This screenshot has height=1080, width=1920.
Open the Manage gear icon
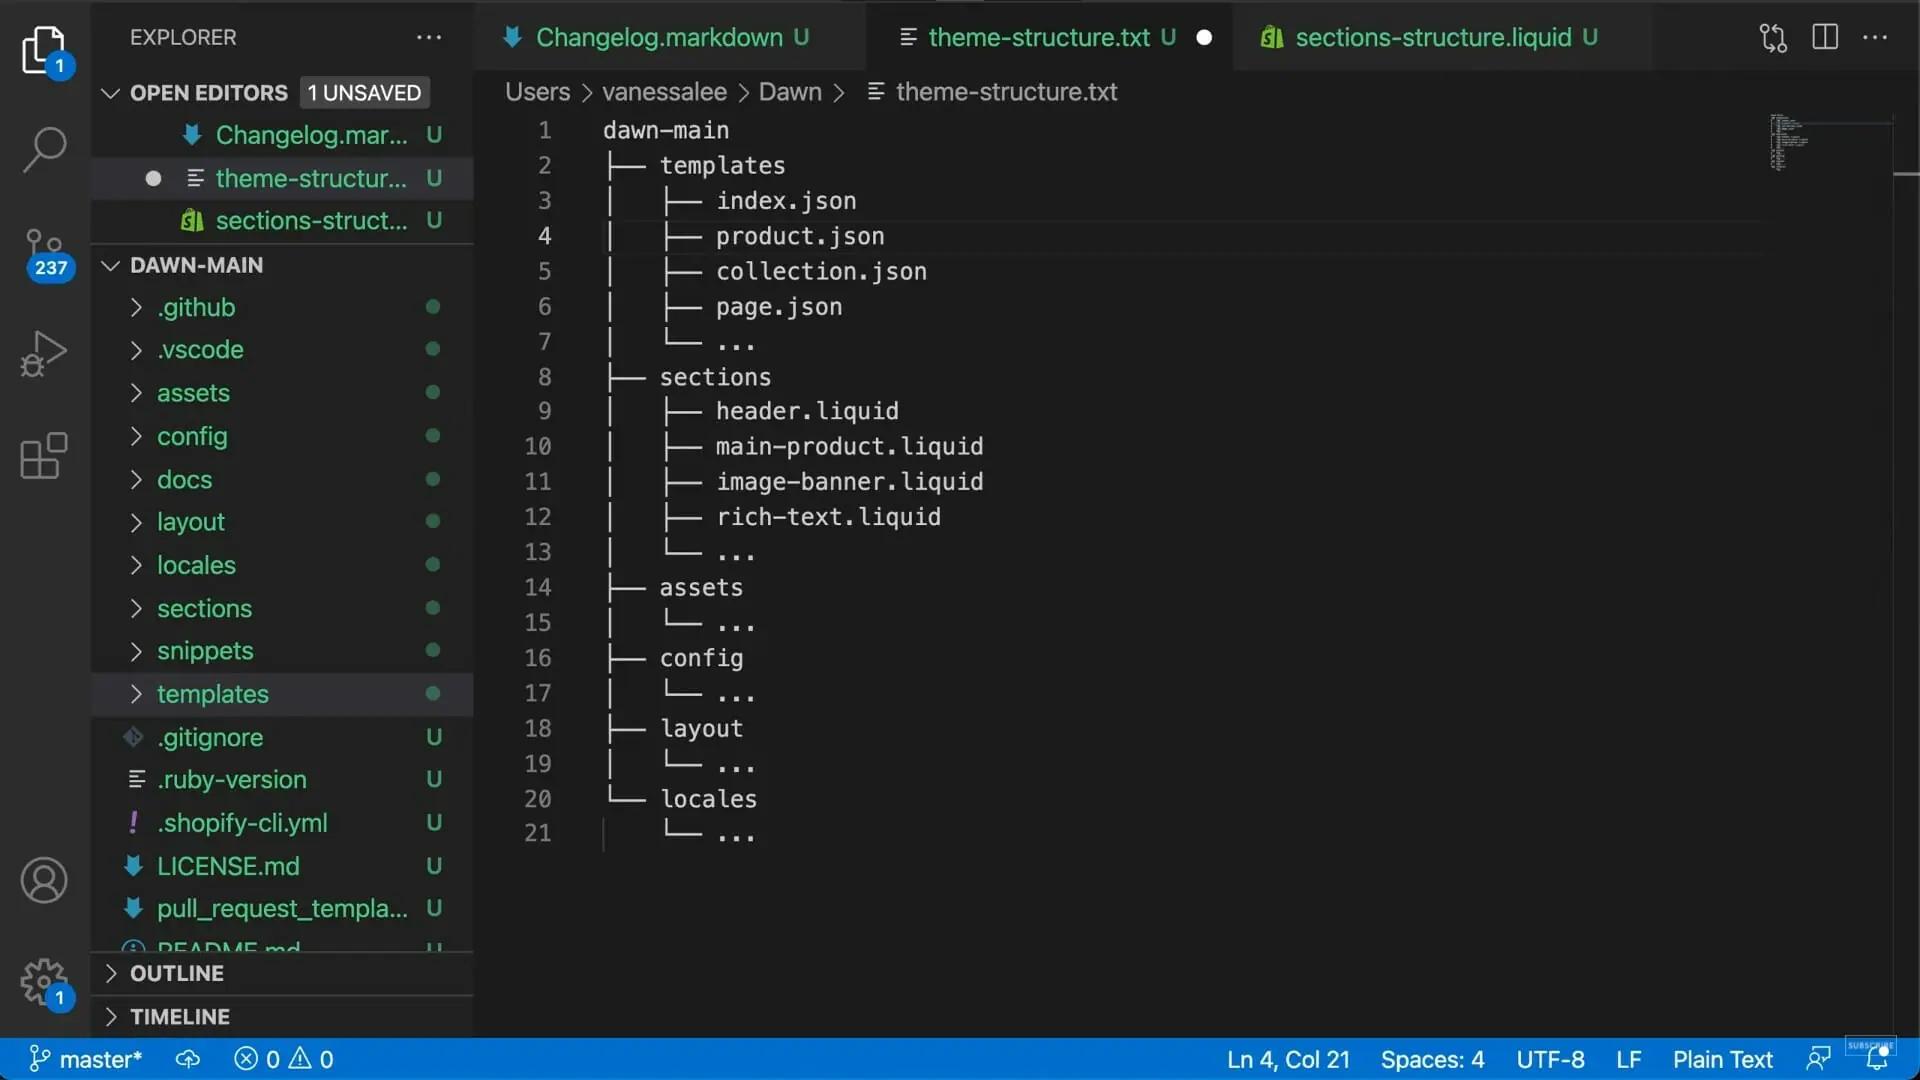pyautogui.click(x=44, y=982)
